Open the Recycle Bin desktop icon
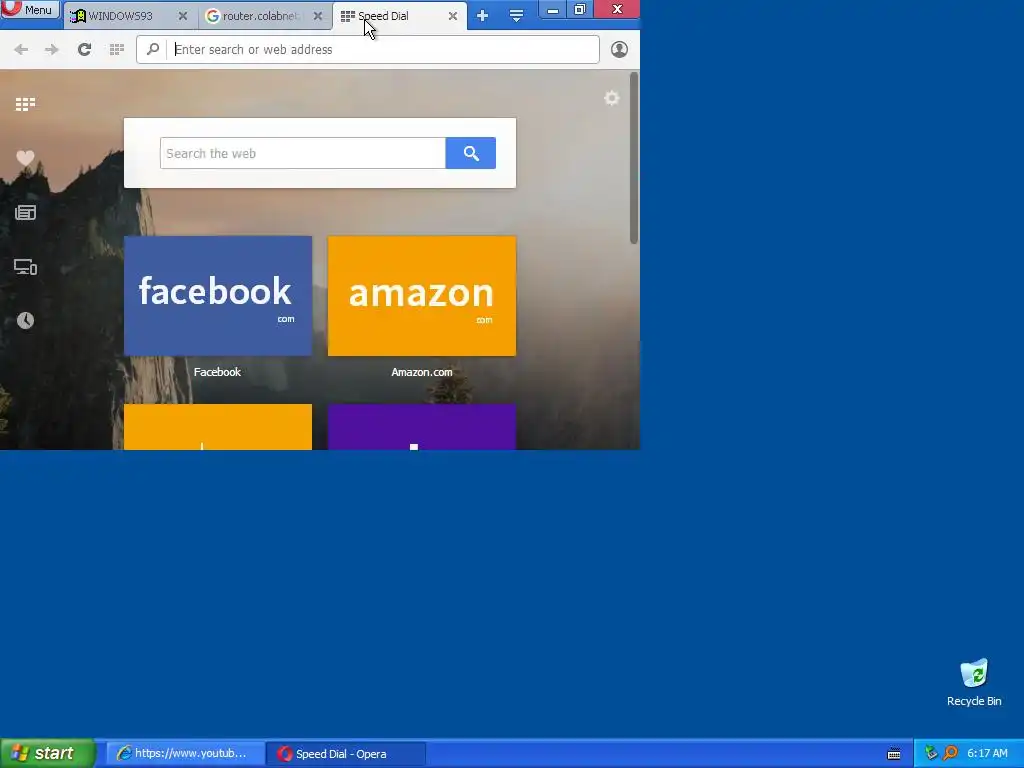The width and height of the screenshot is (1024, 768). pos(974,683)
